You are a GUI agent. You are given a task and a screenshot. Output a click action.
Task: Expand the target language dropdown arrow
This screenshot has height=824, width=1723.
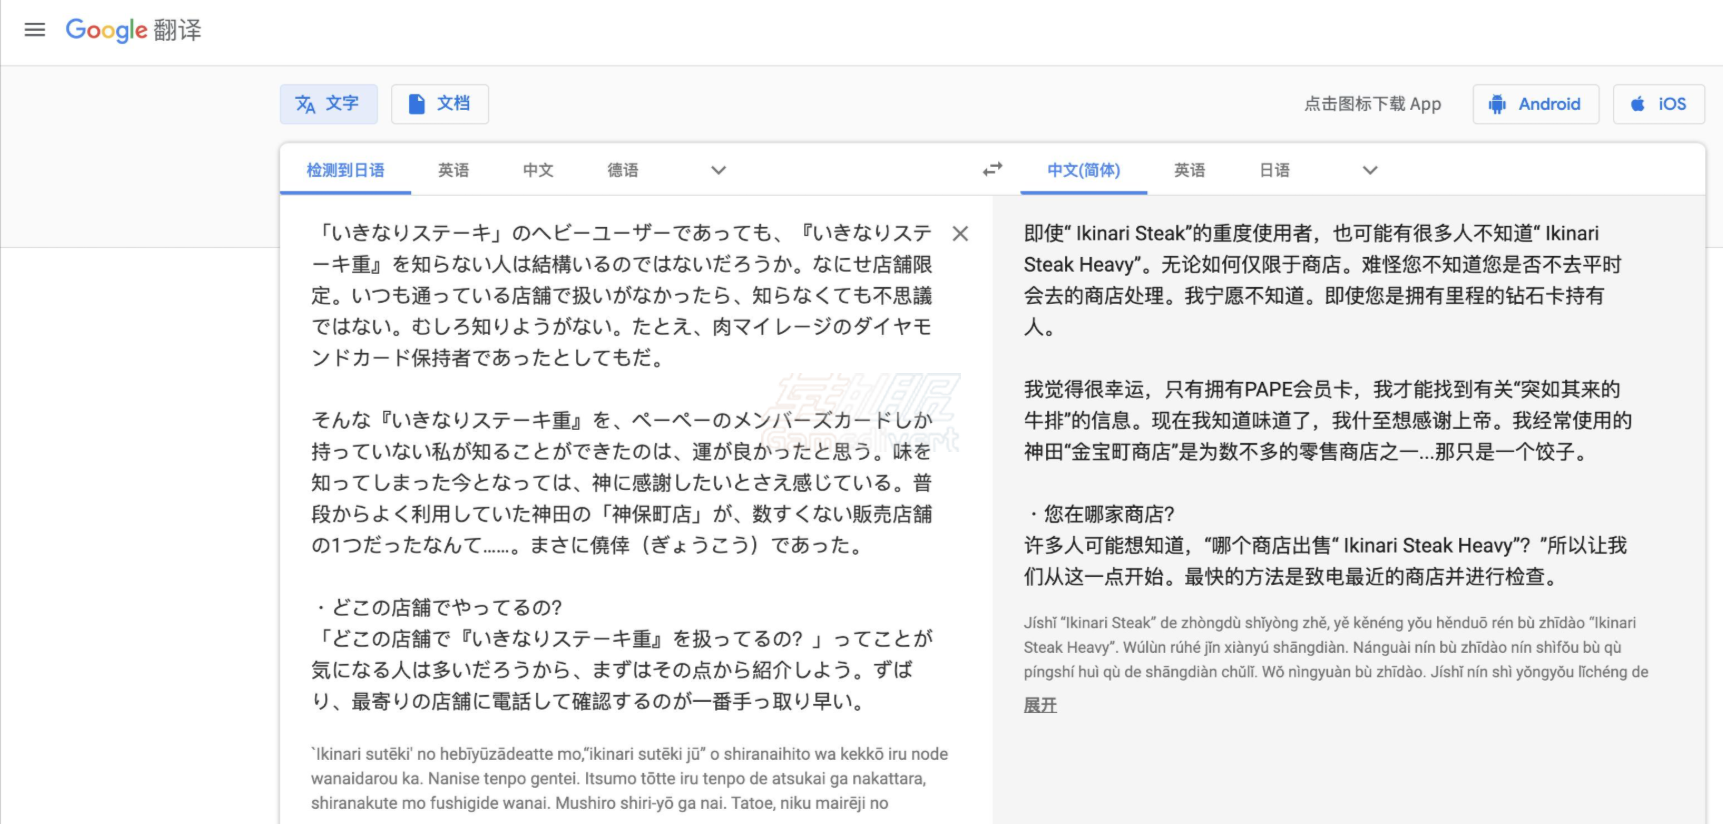pos(1370,170)
